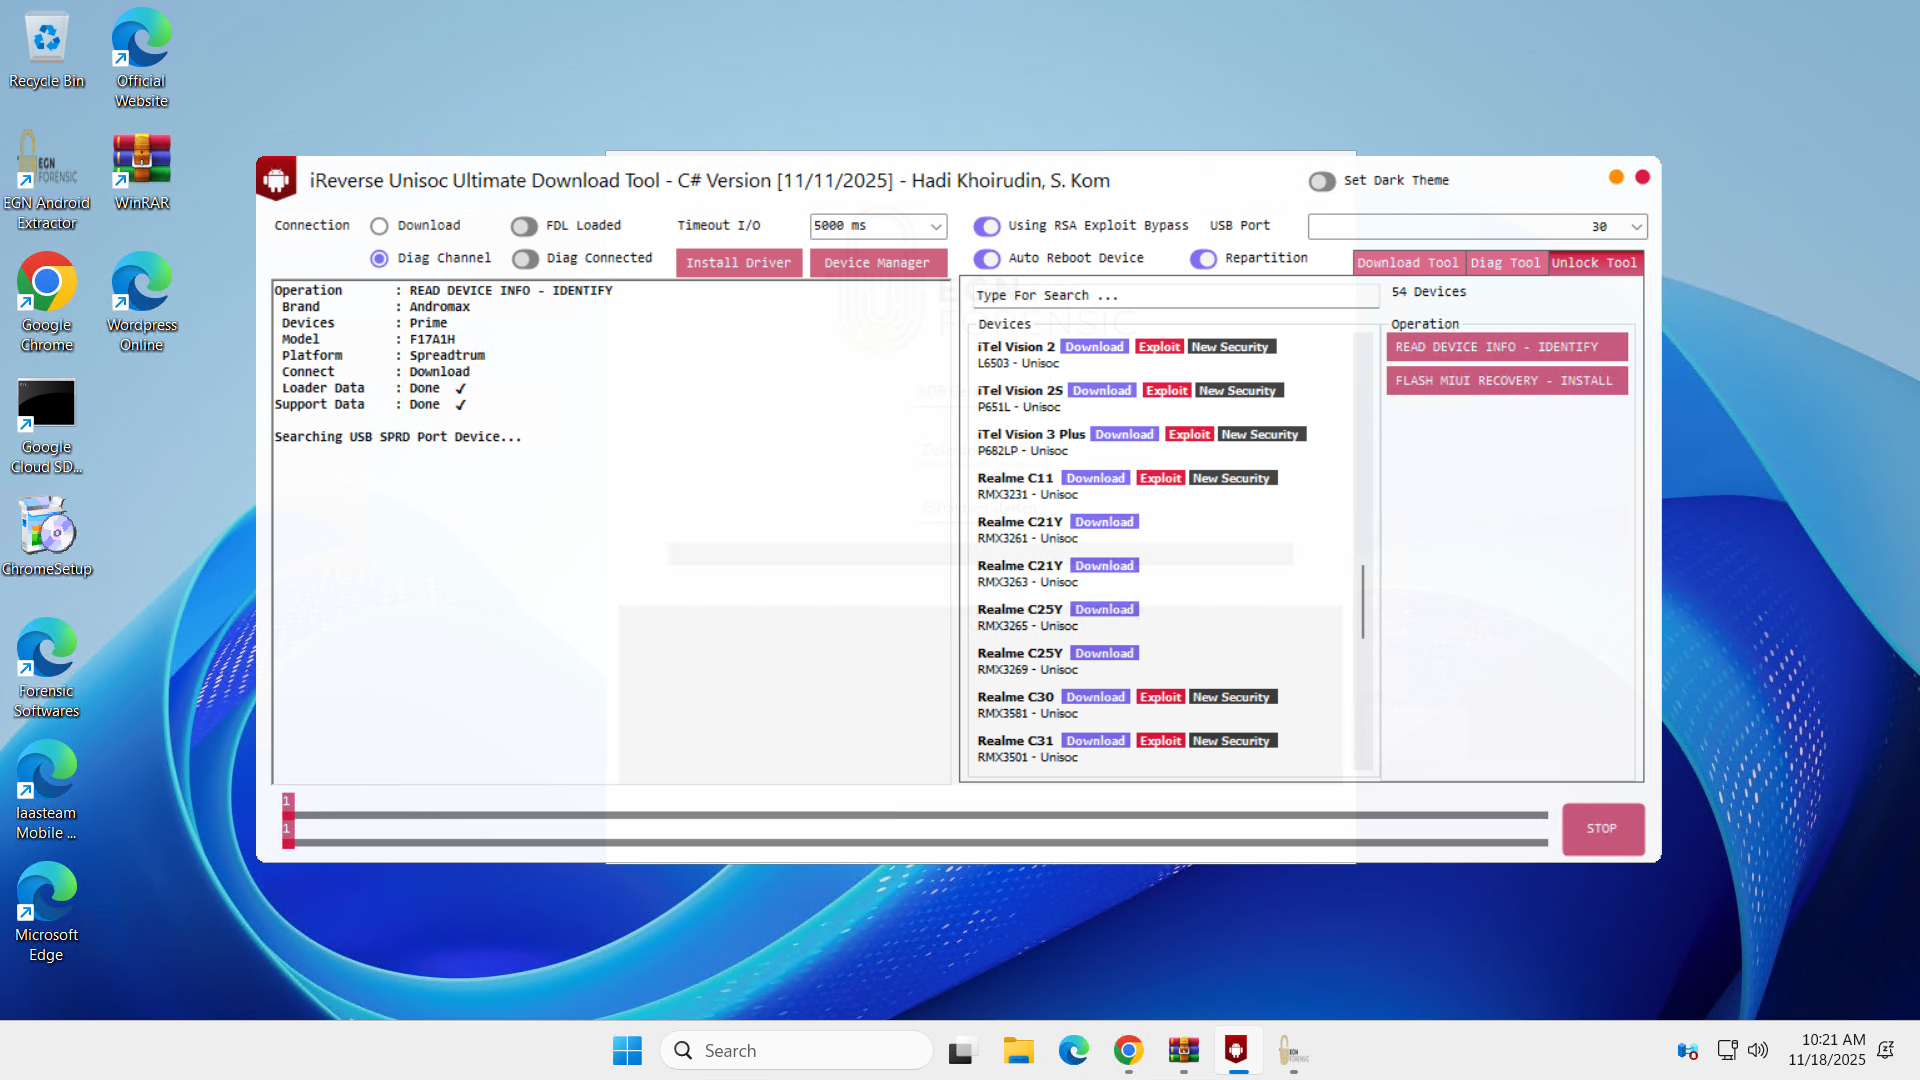Click the Type For Search field
The image size is (1920, 1080).
[1175, 296]
